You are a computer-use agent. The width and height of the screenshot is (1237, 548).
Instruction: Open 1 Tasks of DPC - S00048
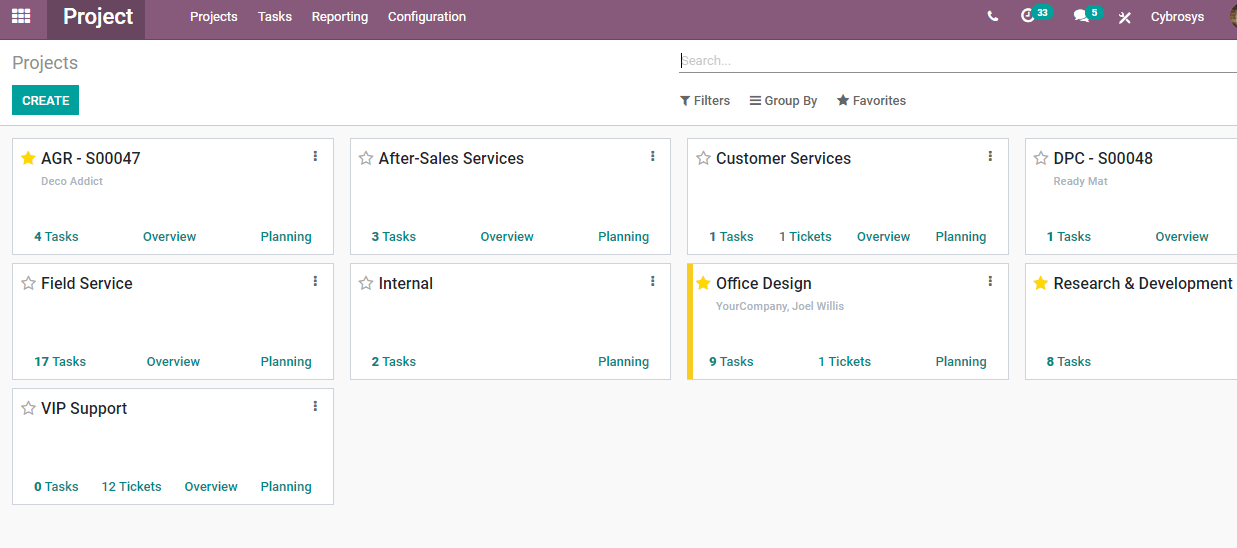pos(1069,237)
